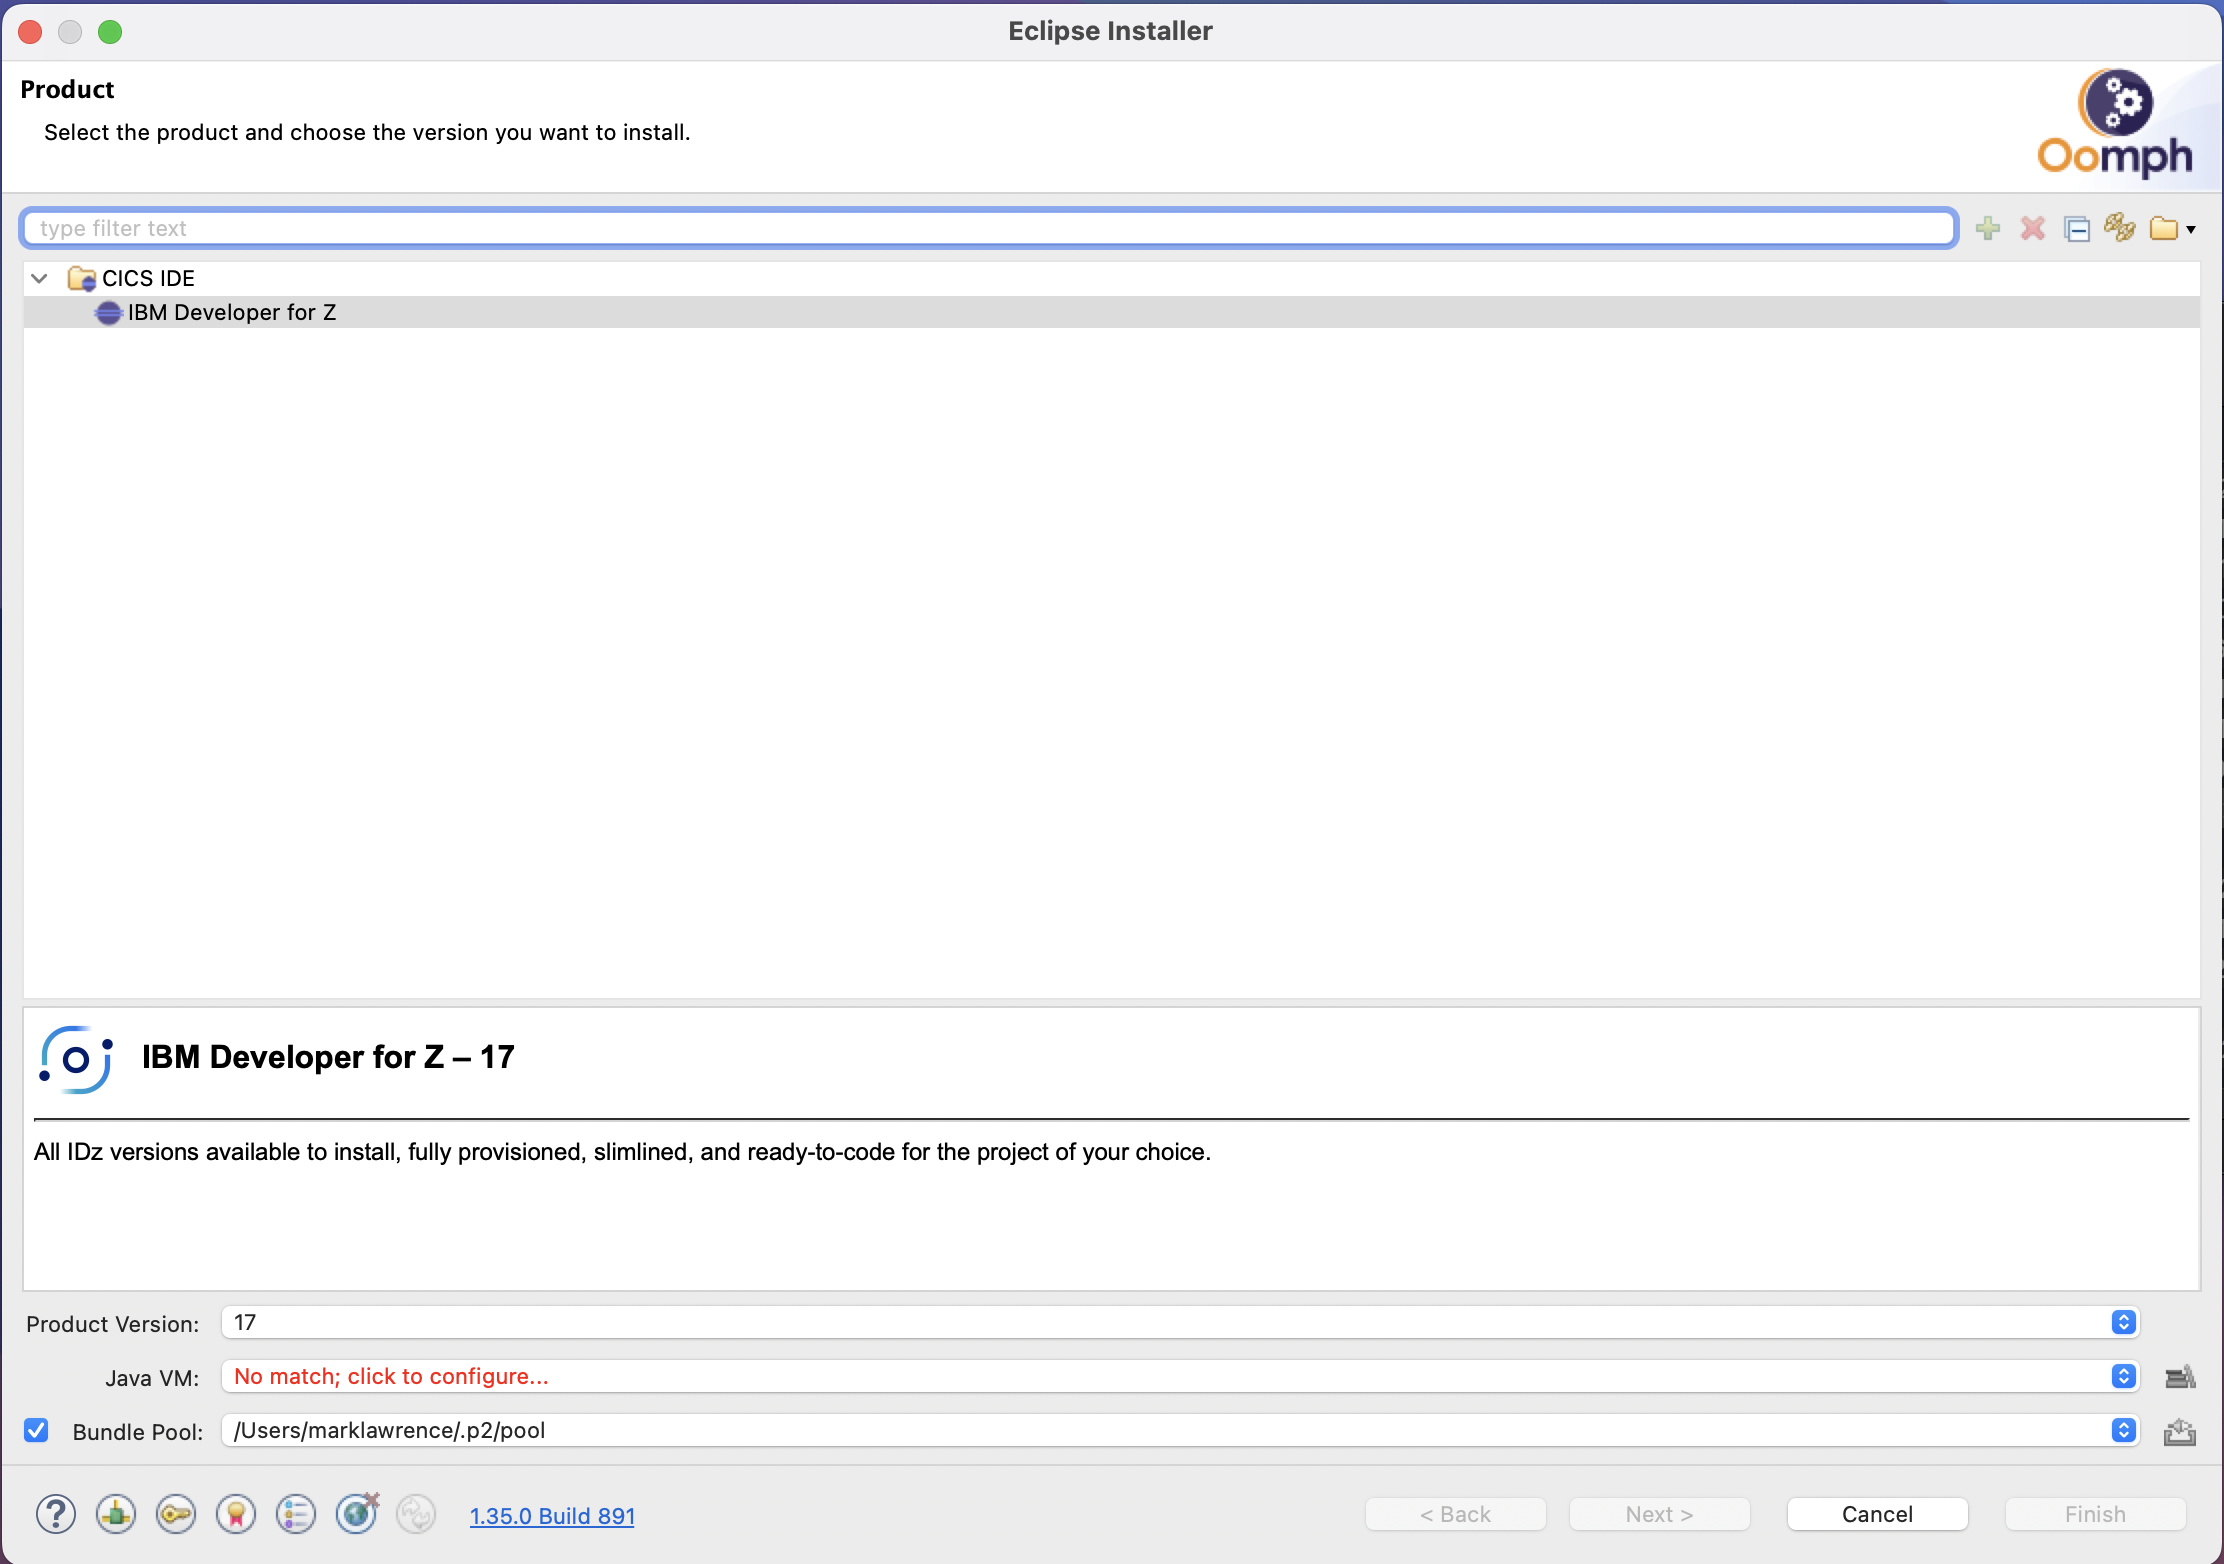
Task: Open the bulleted list preferences icon
Action: point(296,1514)
